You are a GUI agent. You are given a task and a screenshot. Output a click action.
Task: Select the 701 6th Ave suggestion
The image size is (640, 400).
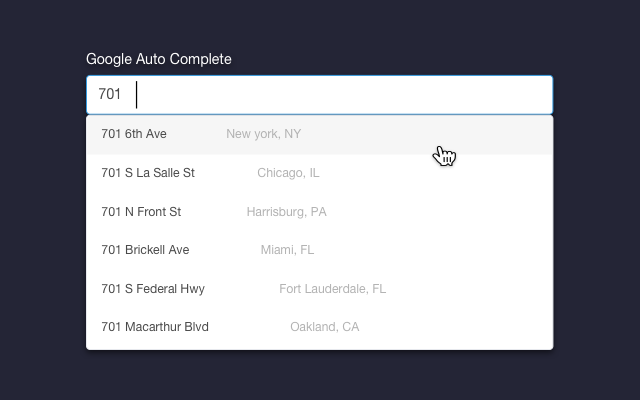pos(134,134)
